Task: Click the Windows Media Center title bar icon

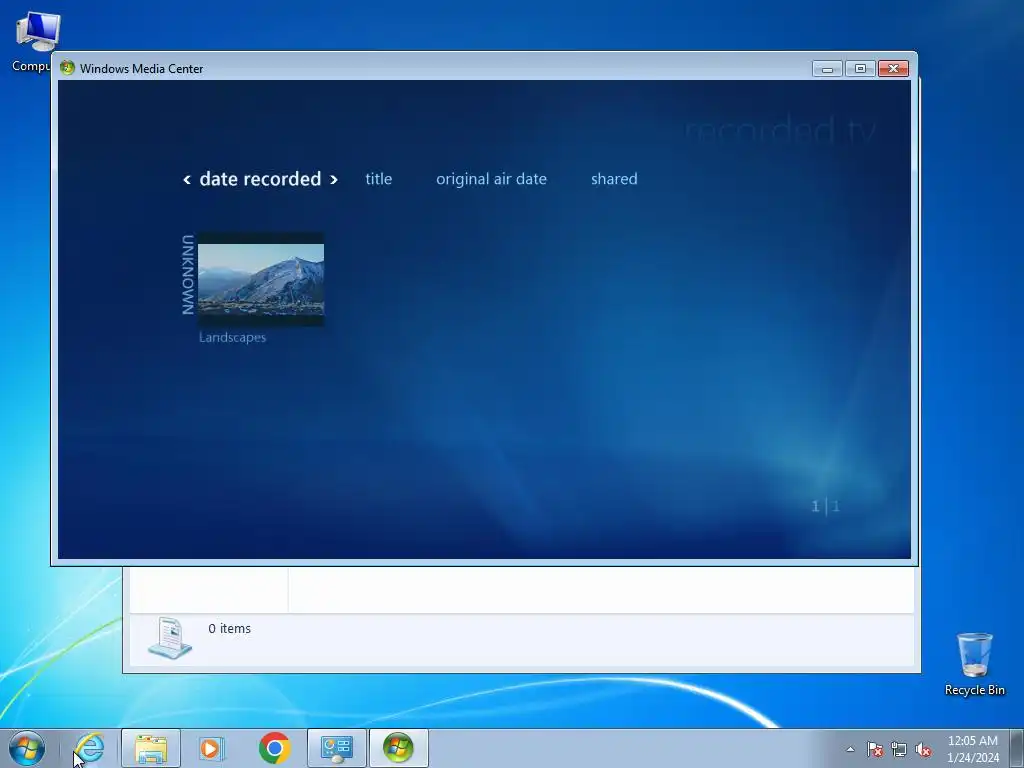Action: click(67, 68)
